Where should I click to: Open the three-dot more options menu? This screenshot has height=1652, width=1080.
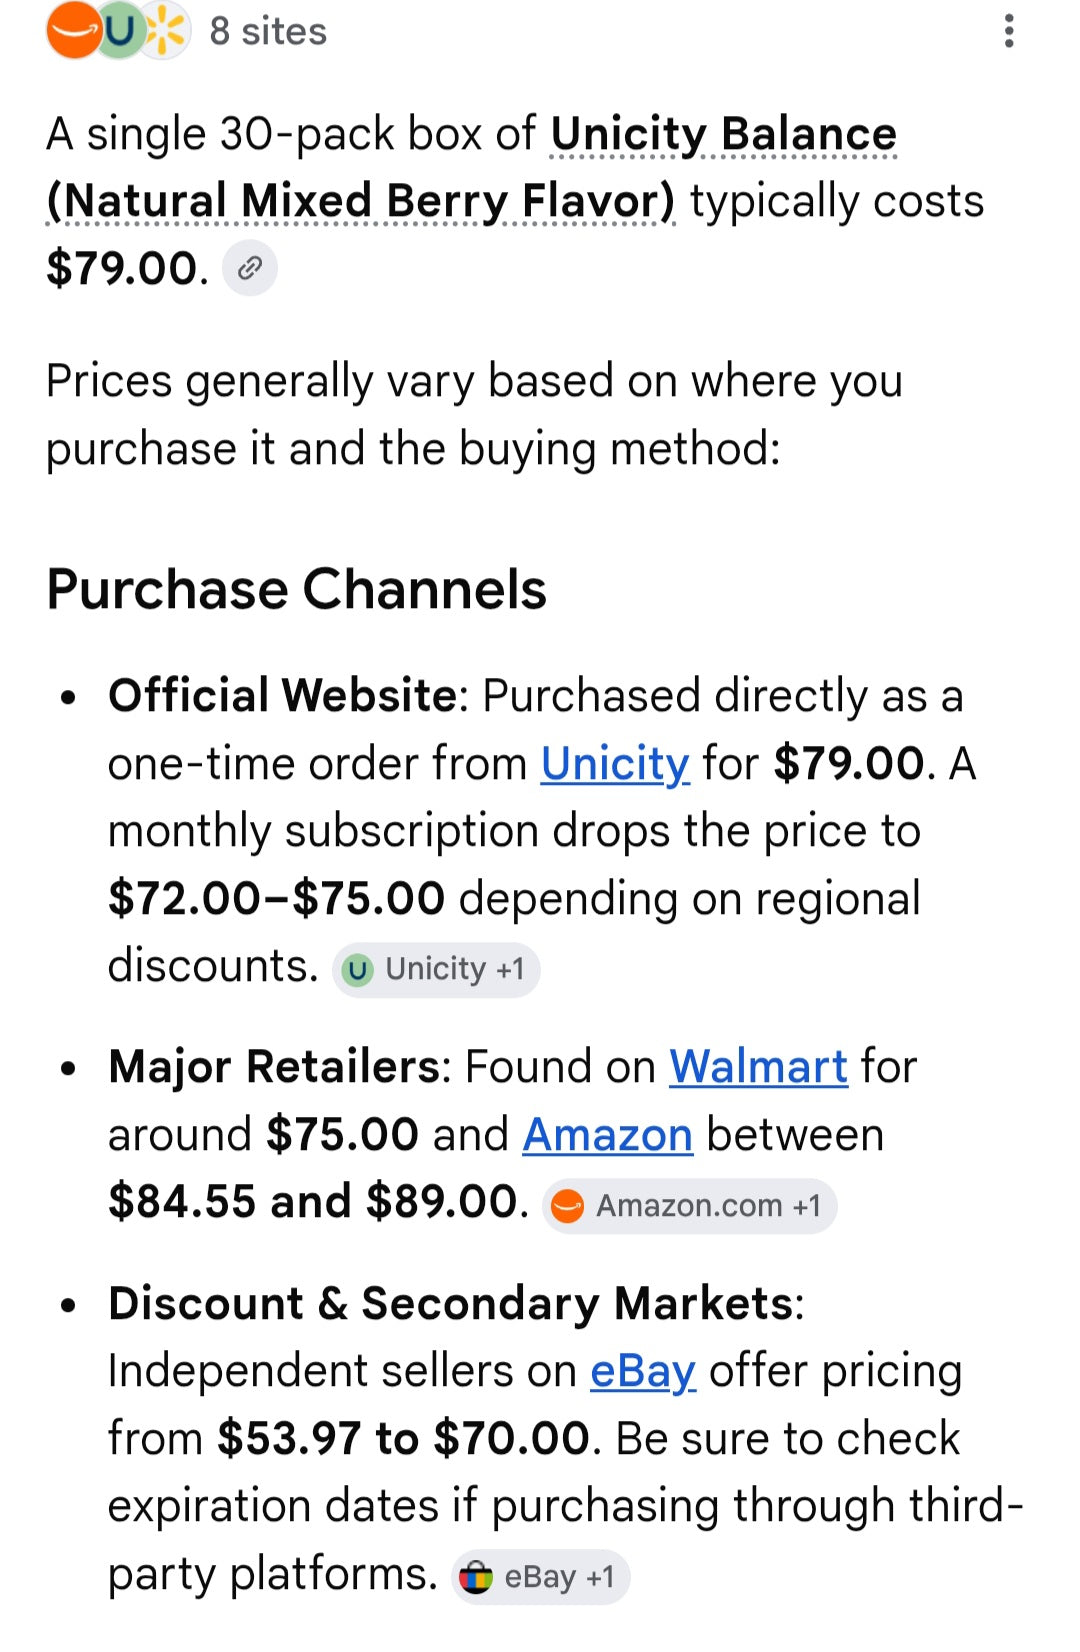(x=1009, y=31)
